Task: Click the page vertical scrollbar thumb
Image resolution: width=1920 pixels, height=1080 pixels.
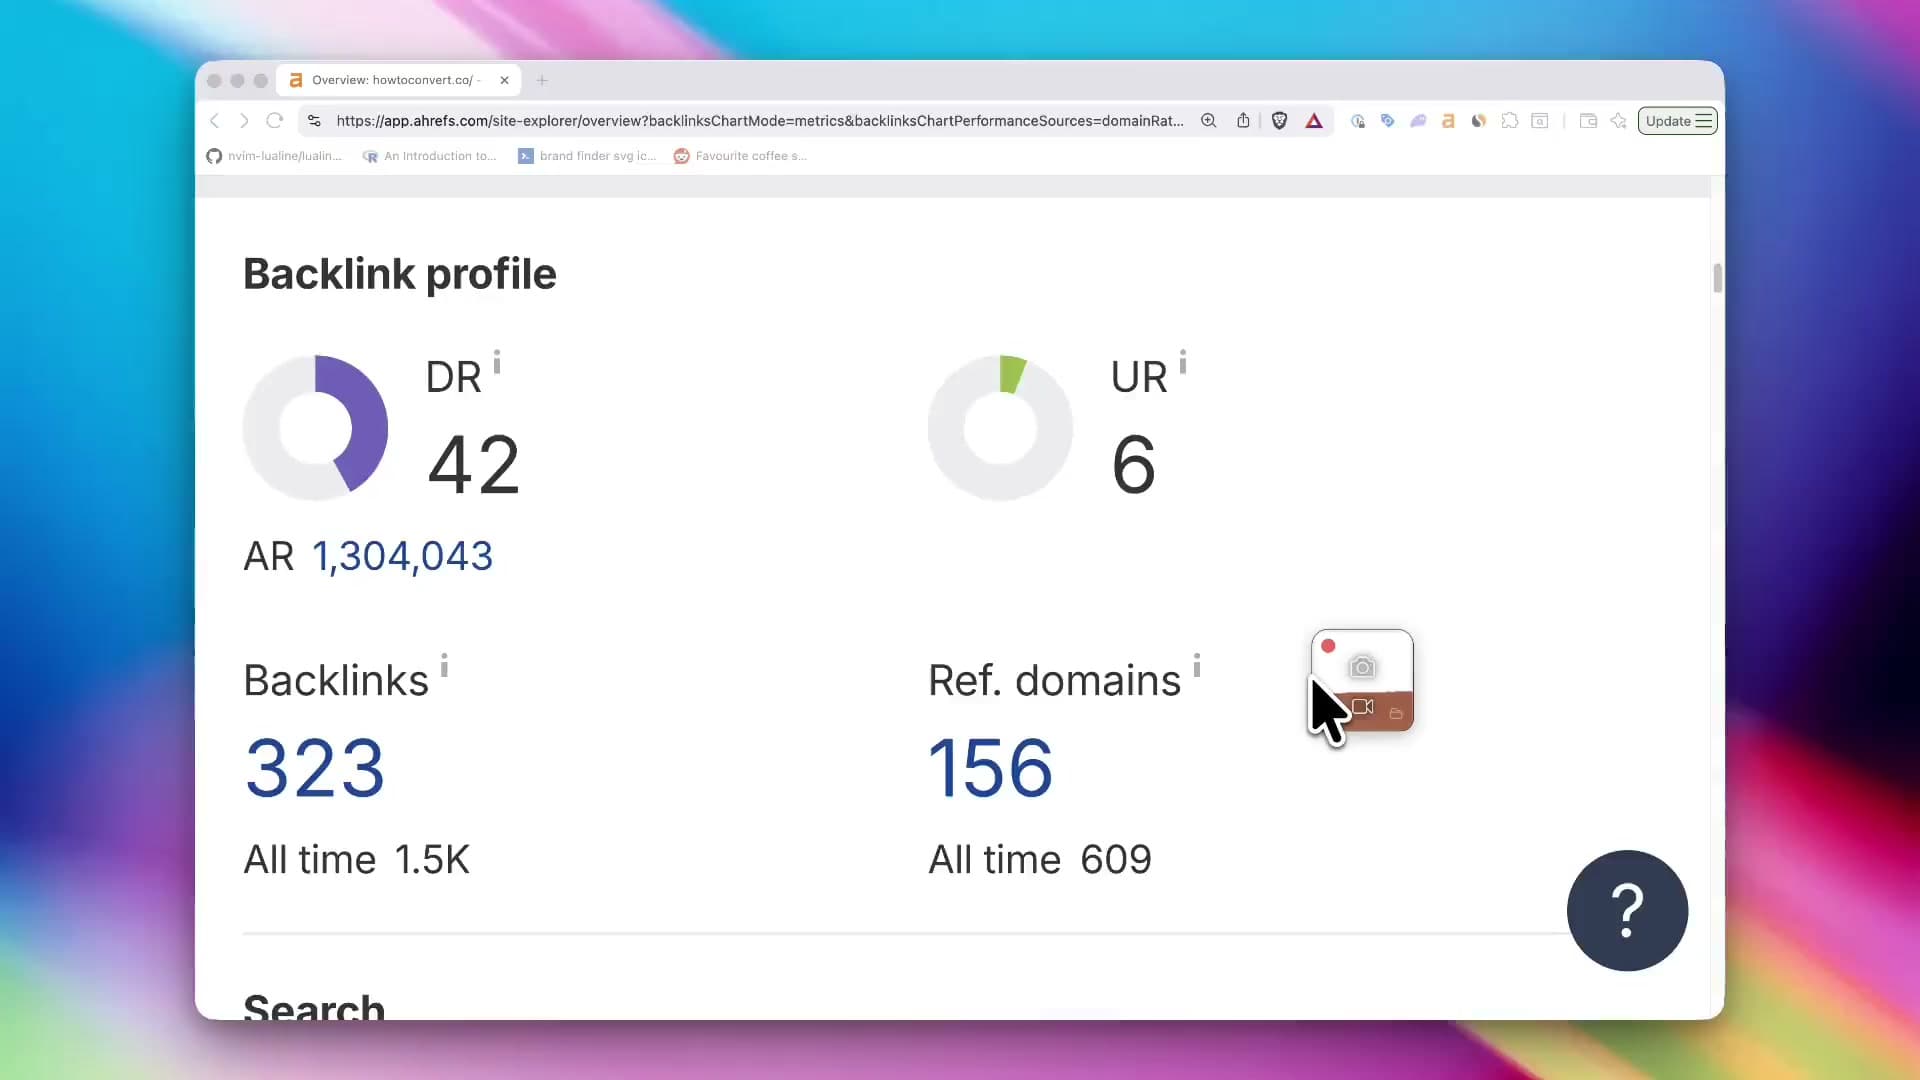Action: coord(1717,278)
